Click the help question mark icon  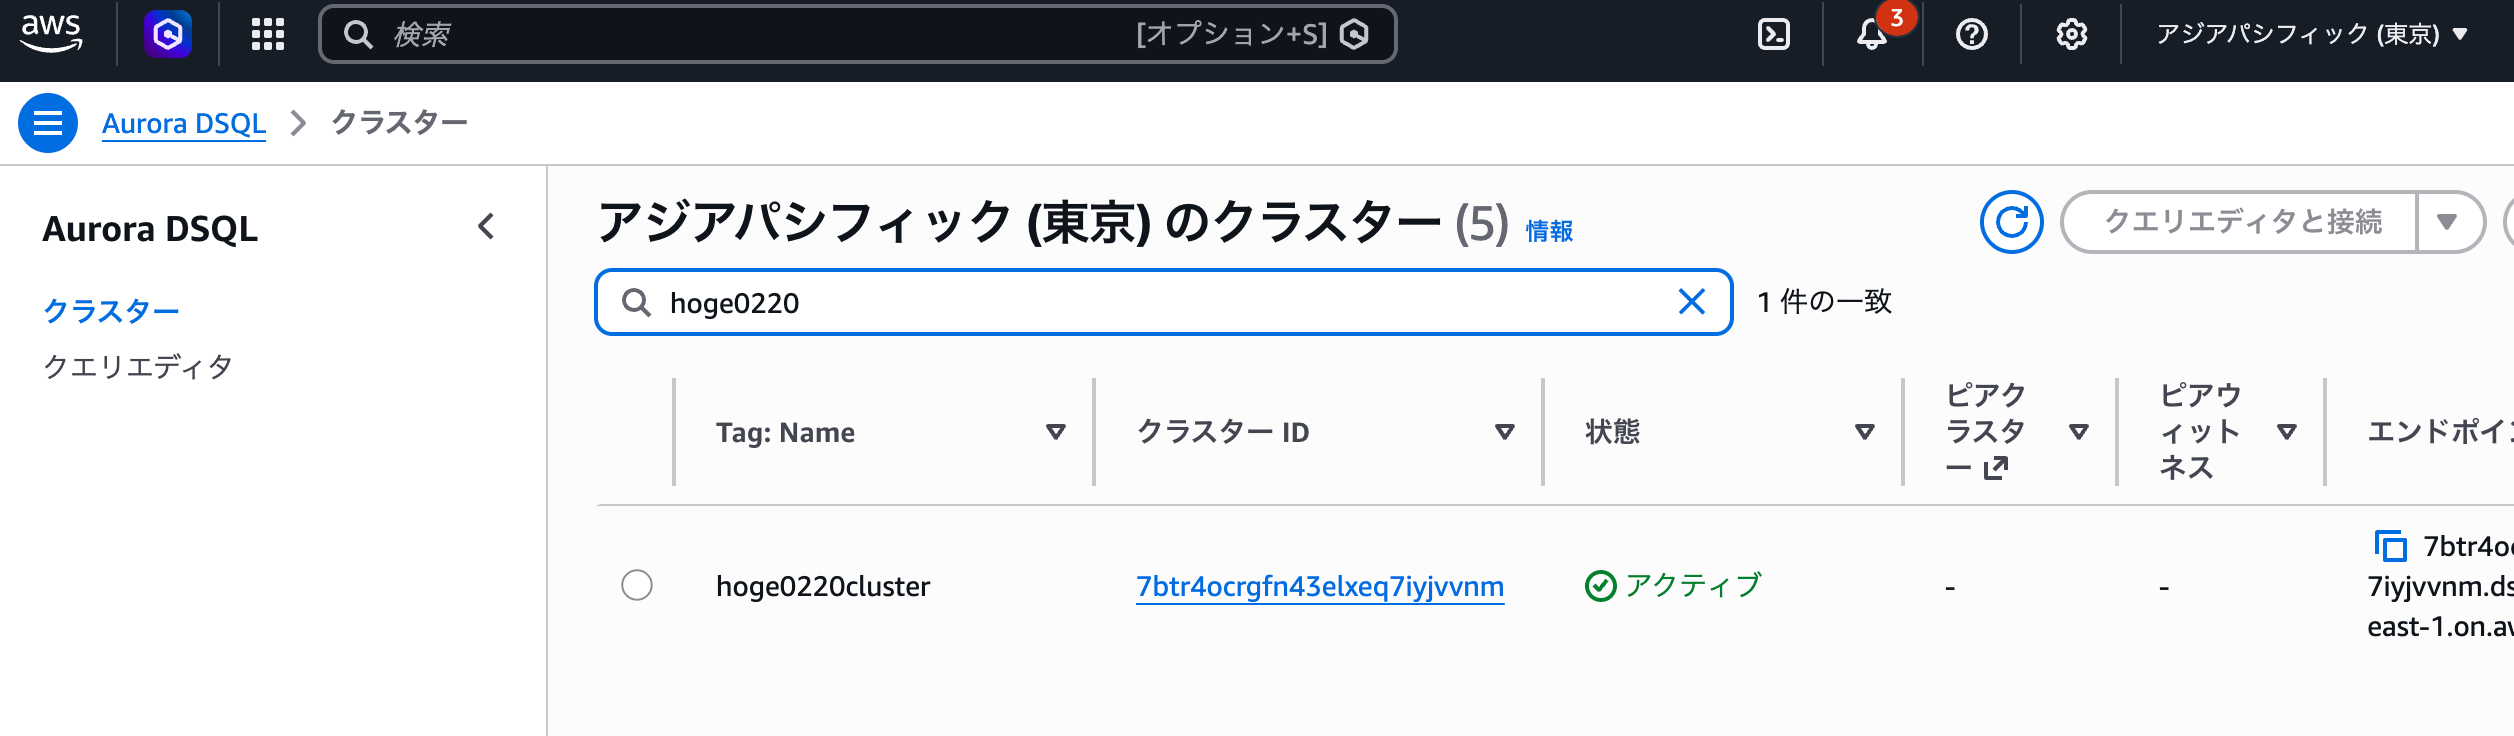[x=1972, y=35]
